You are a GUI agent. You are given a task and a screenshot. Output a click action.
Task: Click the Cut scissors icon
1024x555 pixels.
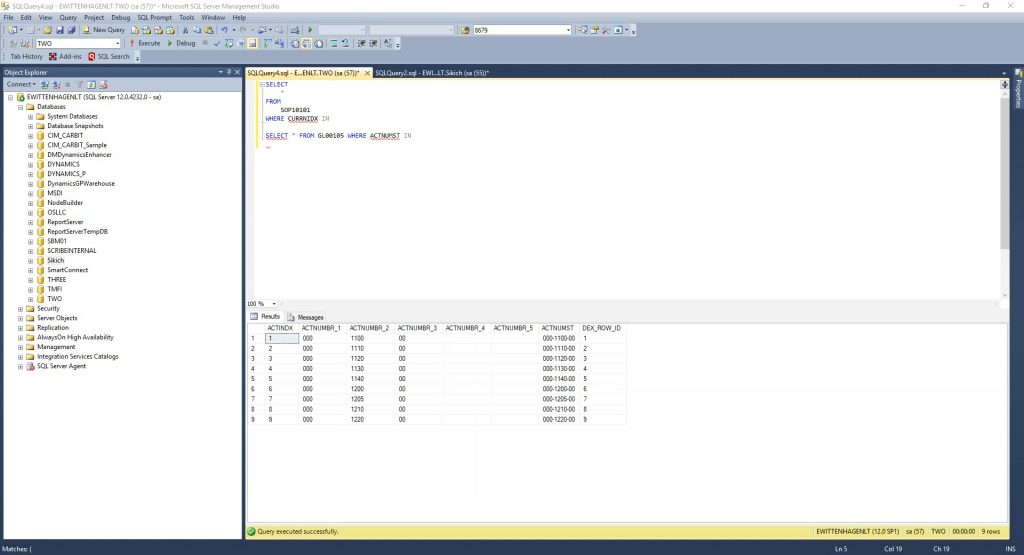click(185, 30)
